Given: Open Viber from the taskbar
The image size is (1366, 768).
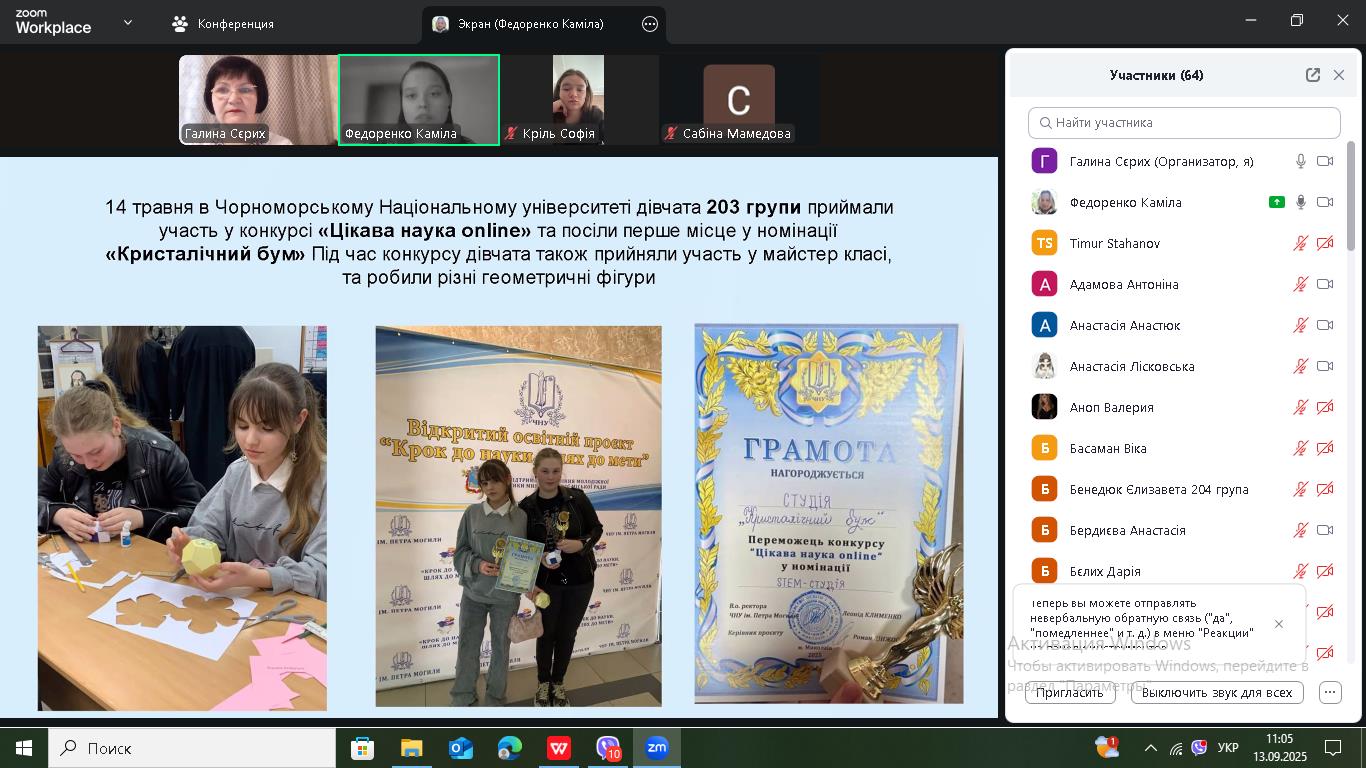Looking at the screenshot, I should pyautogui.click(x=608, y=747).
